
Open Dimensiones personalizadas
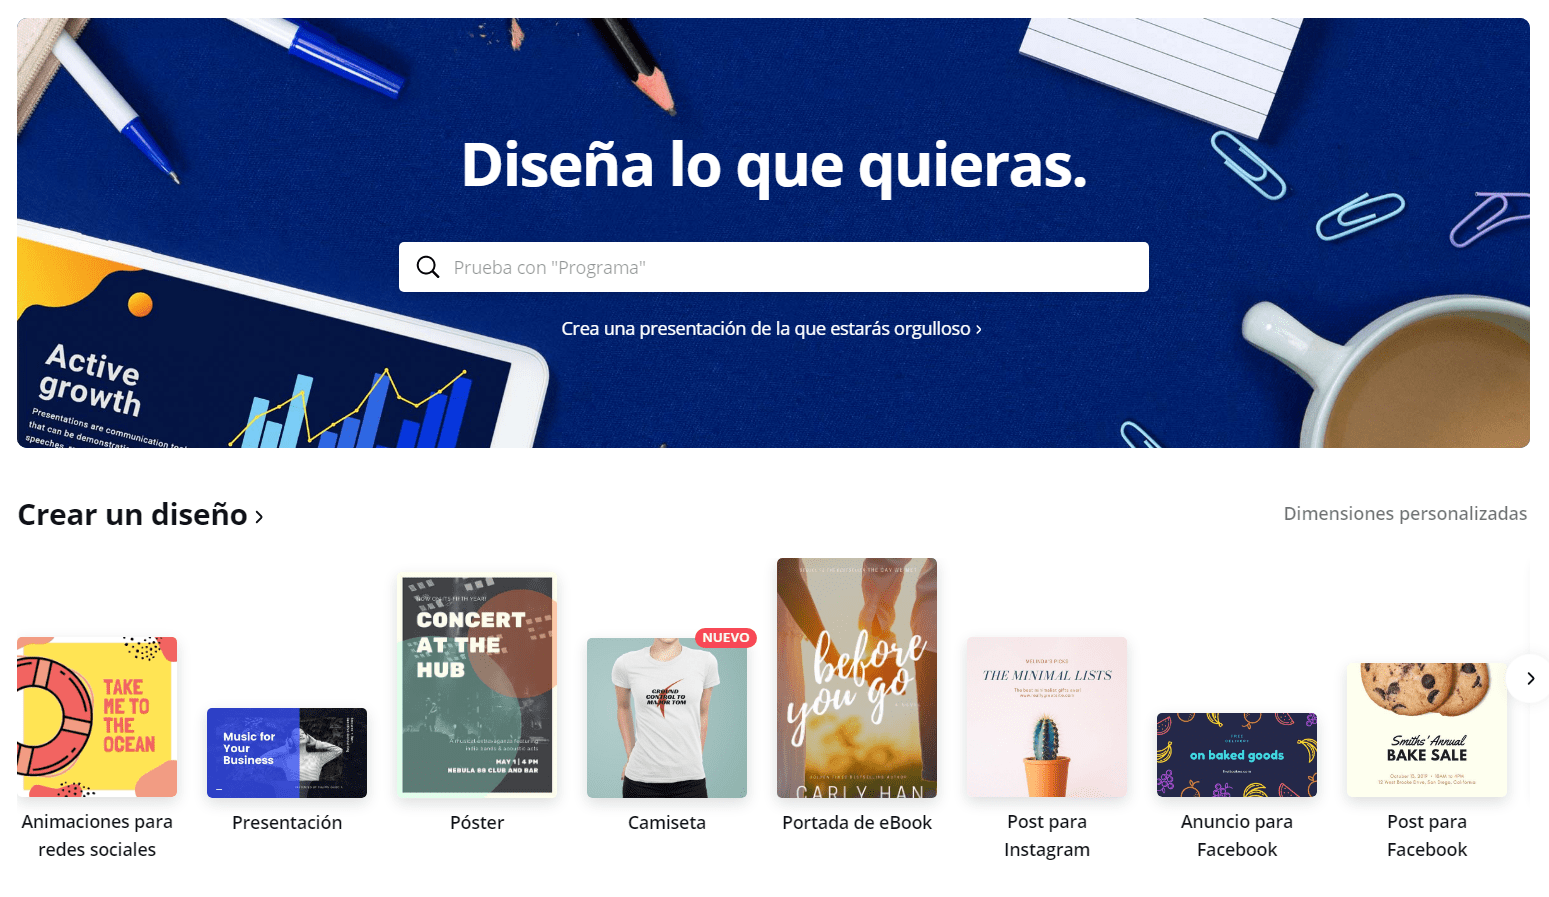click(x=1405, y=513)
